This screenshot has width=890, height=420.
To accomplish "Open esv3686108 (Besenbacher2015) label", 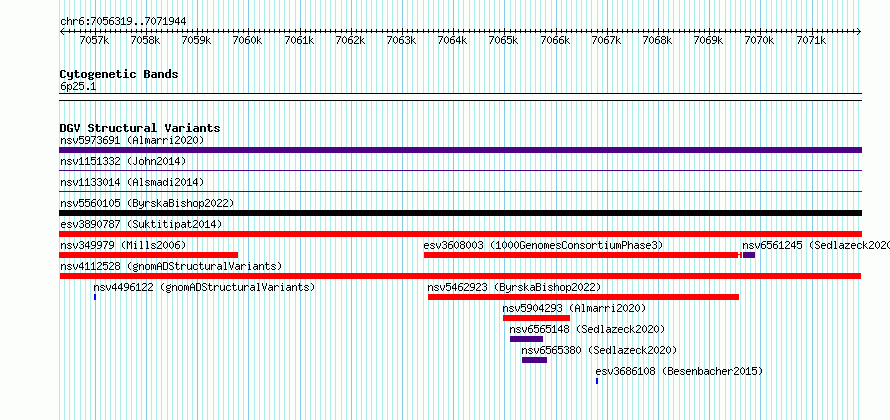I will point(679,371).
